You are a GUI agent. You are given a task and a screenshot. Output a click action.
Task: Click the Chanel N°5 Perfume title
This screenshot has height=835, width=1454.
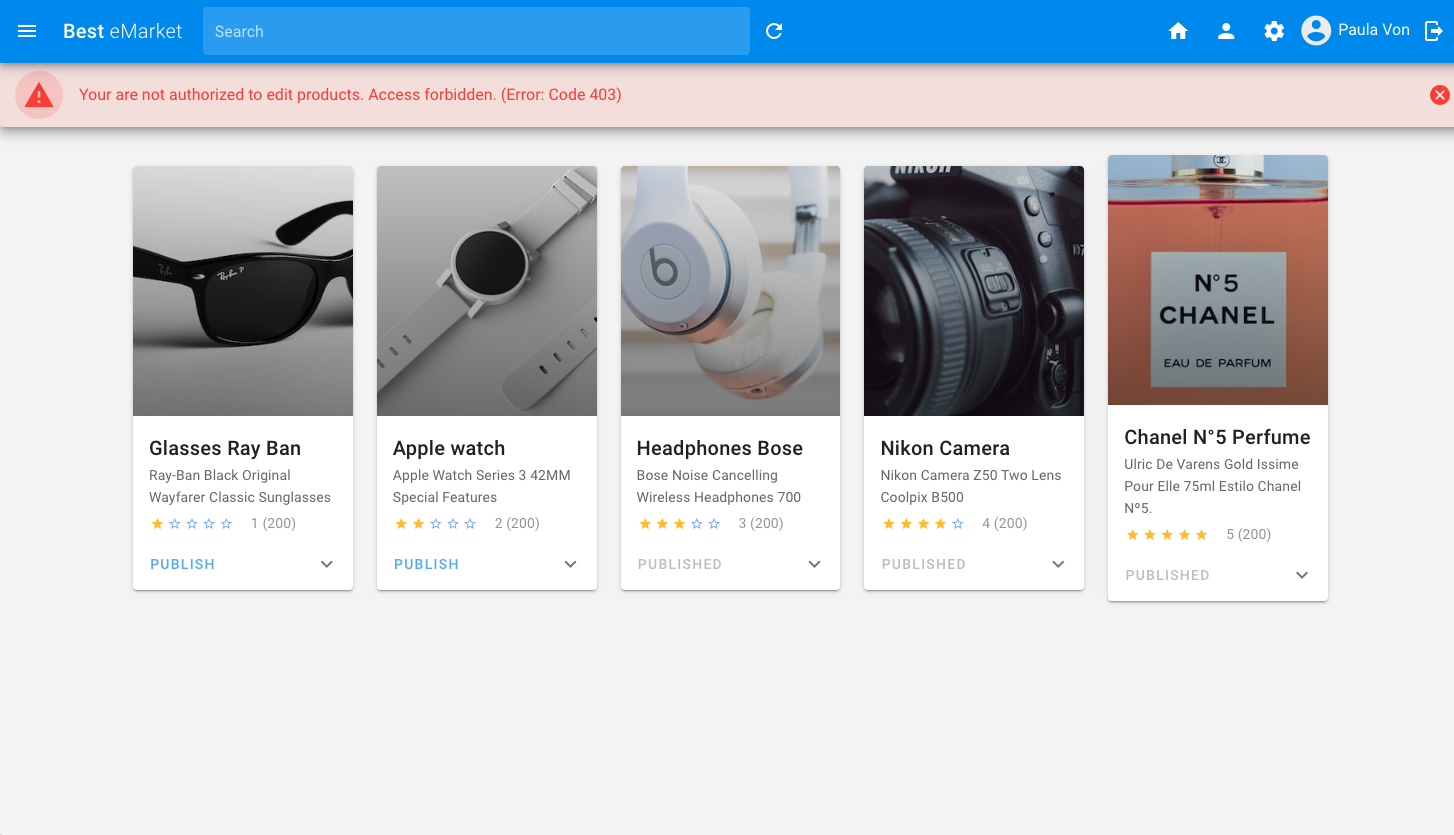click(x=1217, y=437)
